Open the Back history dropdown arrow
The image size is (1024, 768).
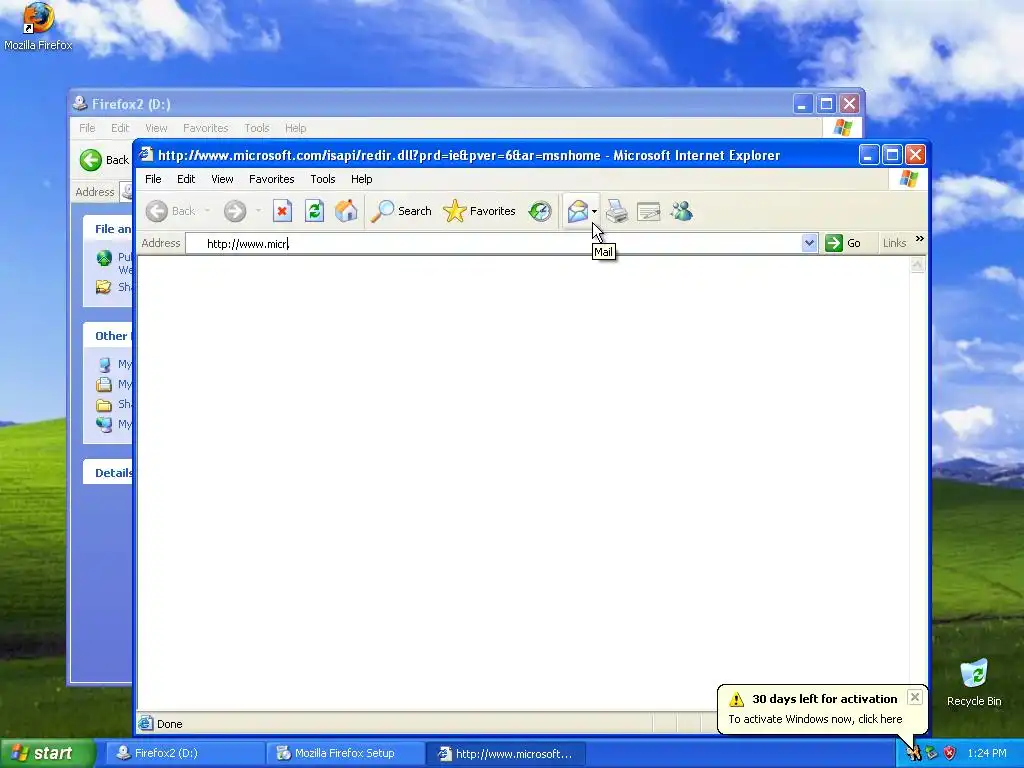(207, 211)
